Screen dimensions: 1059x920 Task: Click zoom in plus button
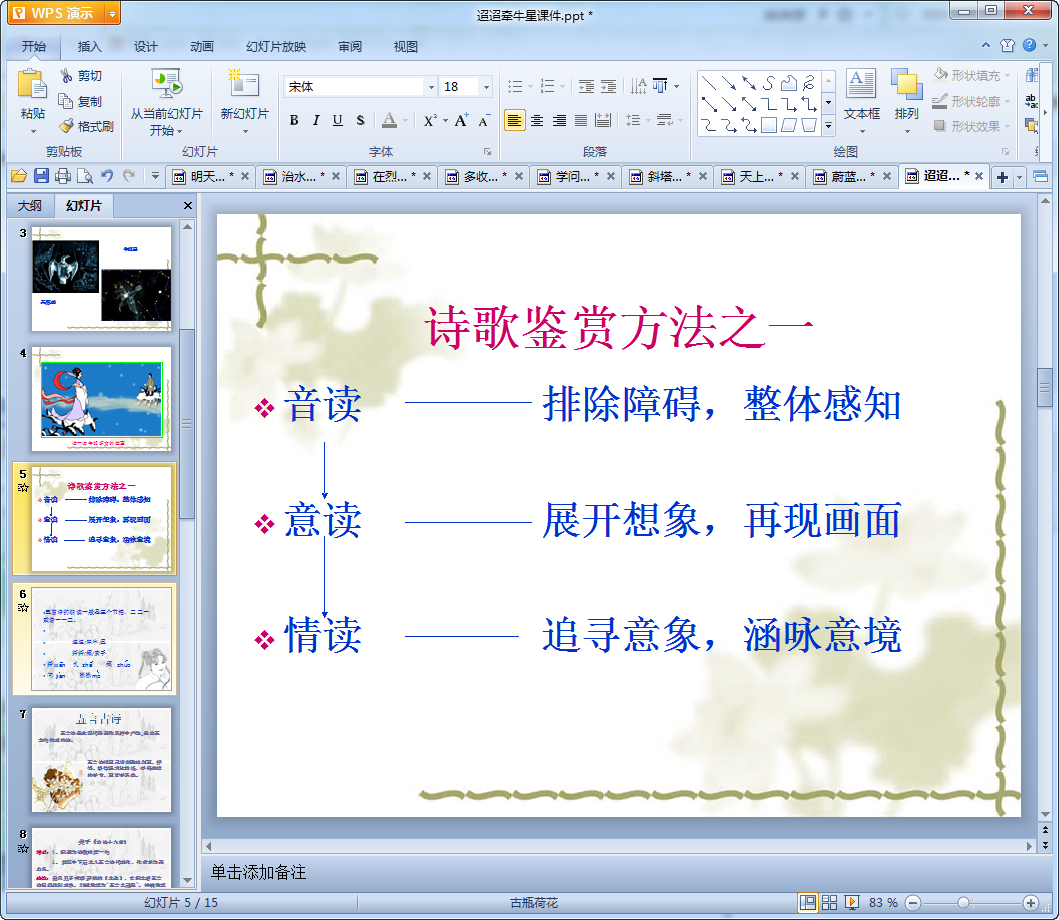tap(1030, 902)
